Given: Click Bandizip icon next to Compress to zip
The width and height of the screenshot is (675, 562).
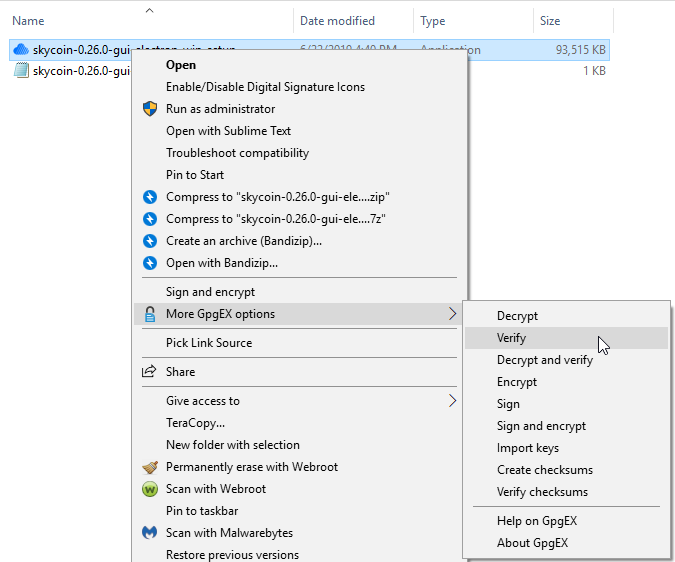Looking at the screenshot, I should pos(150,197).
